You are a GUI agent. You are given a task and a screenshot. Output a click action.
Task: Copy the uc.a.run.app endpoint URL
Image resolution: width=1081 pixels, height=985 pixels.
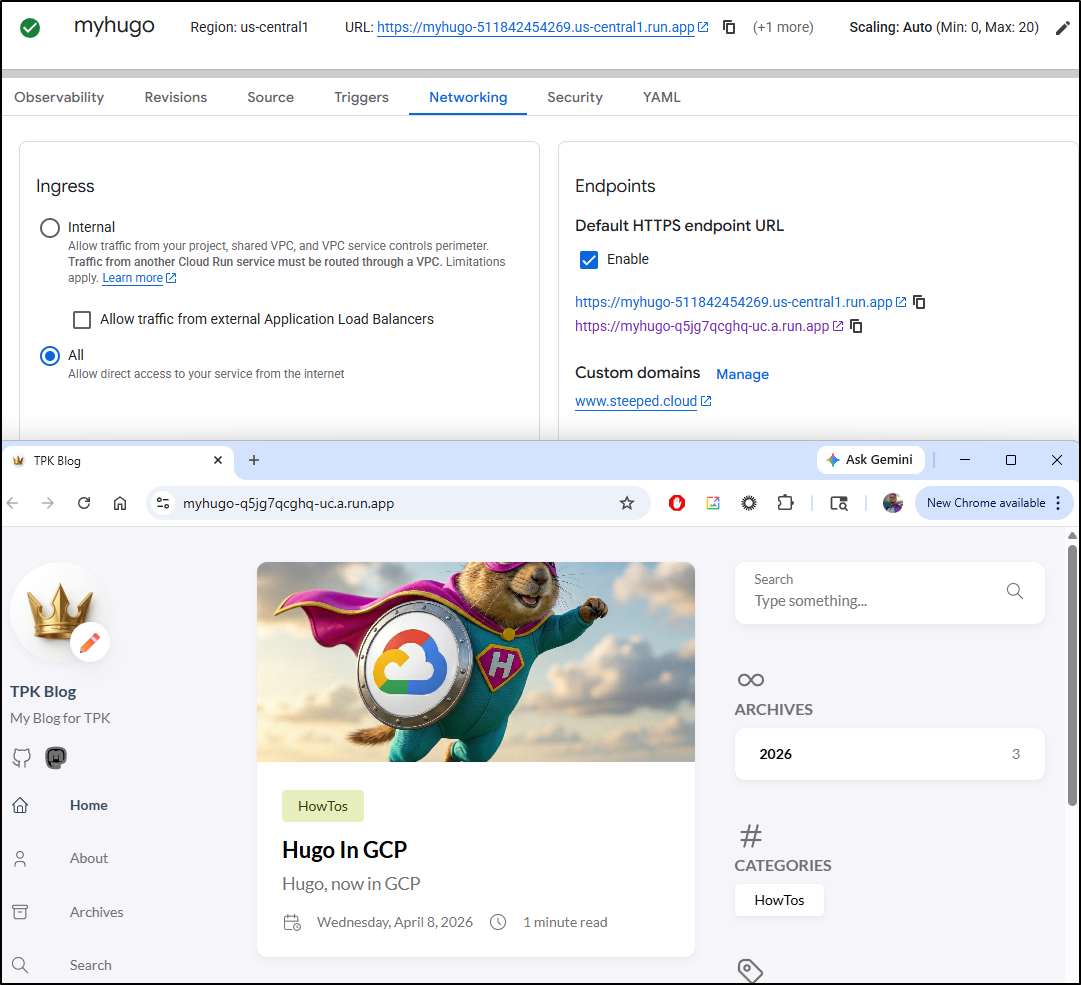coord(857,326)
